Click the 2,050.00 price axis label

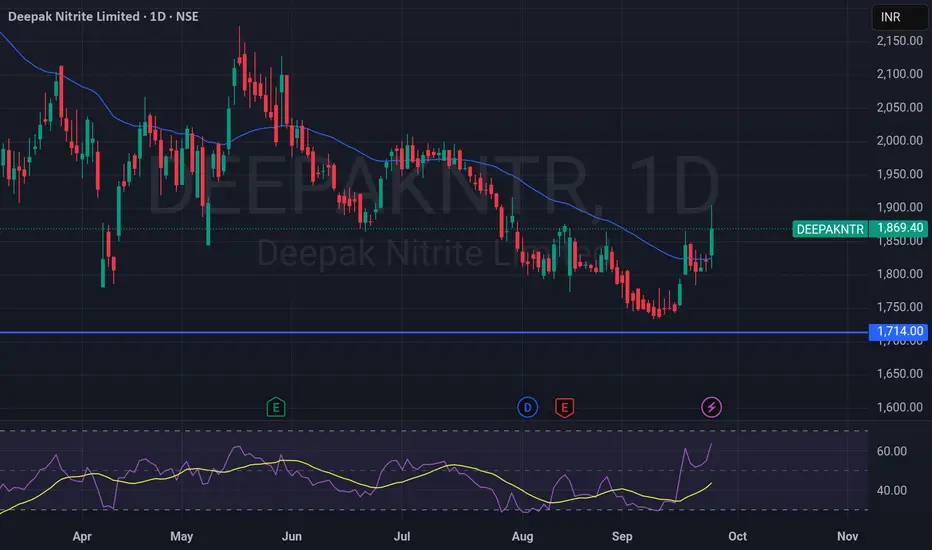[899, 108]
